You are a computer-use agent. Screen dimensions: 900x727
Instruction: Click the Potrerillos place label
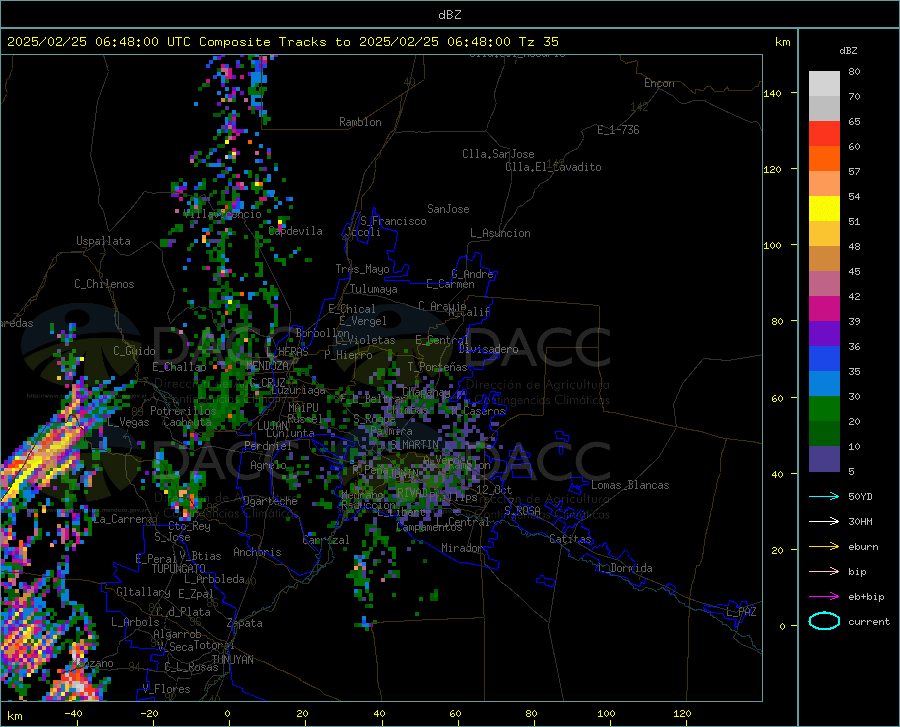(183, 411)
